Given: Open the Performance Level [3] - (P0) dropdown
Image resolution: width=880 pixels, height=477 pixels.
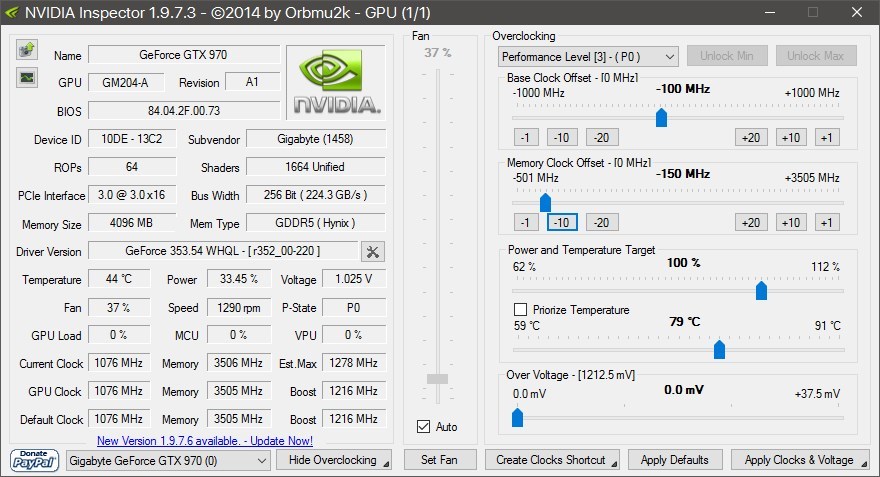Looking at the screenshot, I should pos(588,57).
